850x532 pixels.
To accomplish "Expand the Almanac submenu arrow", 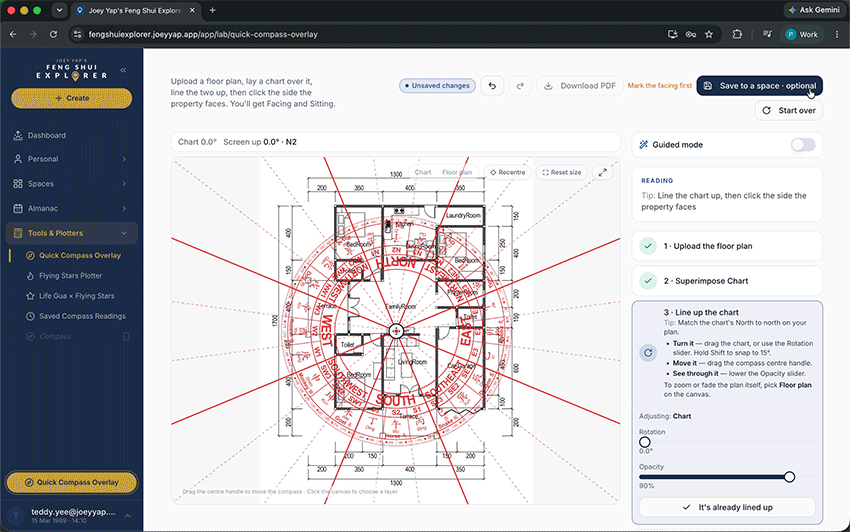I will click(124, 208).
